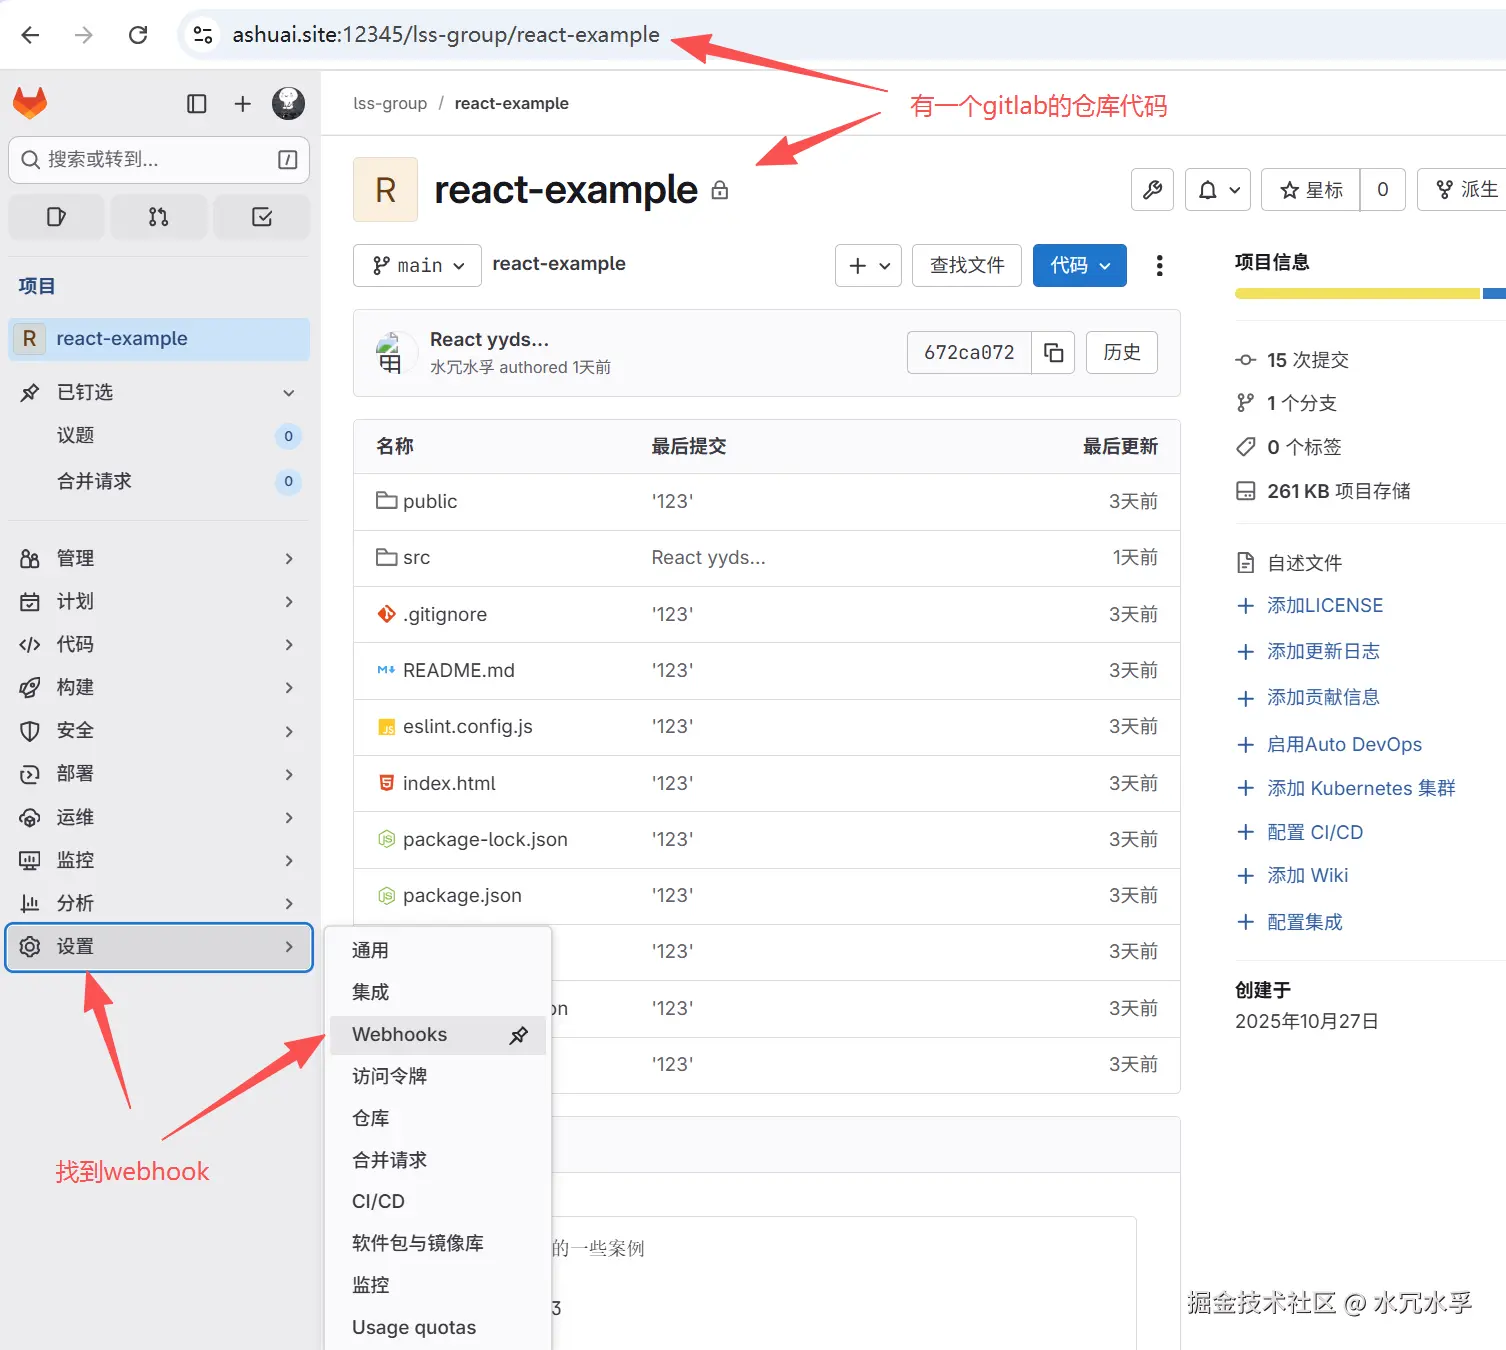The image size is (1506, 1350).
Task: Open the to-do list shortcut icon
Action: (262, 217)
